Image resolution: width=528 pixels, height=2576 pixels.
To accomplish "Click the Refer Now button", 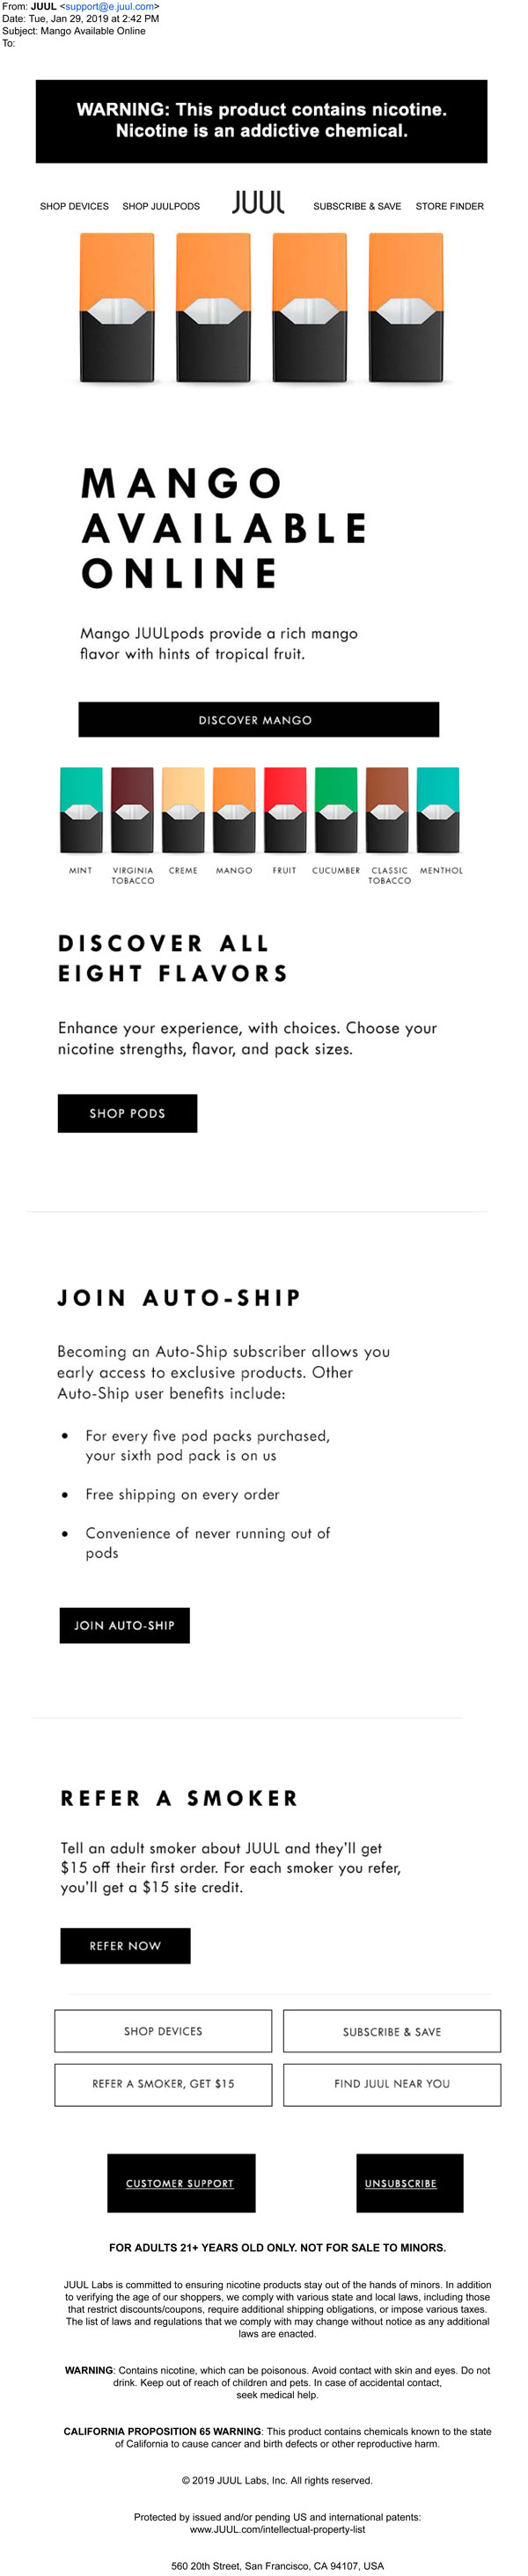I will tap(125, 1945).
